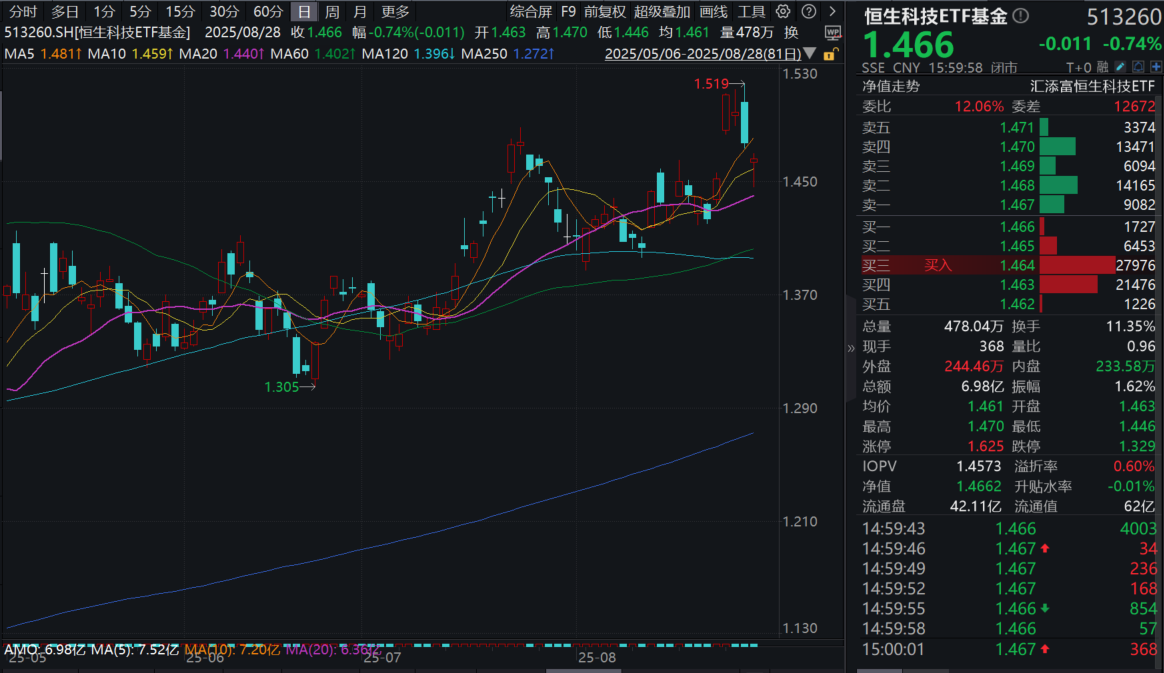Viewport: 1164px width, 673px height.
Task: Click the right chevron at the toolbar end
Action: tap(832, 12)
